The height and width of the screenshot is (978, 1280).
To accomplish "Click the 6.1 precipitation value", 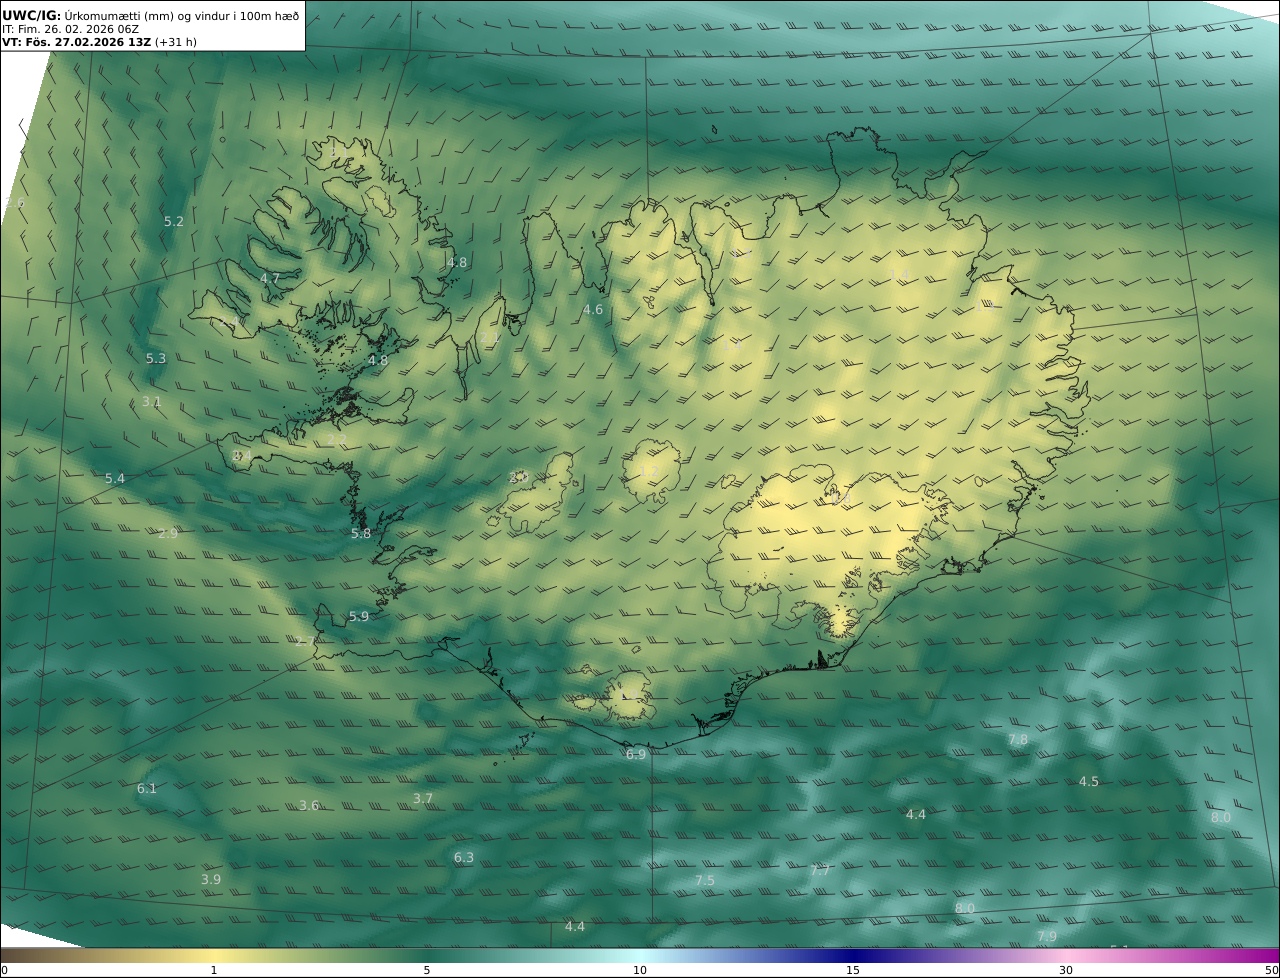I will coord(147,789).
